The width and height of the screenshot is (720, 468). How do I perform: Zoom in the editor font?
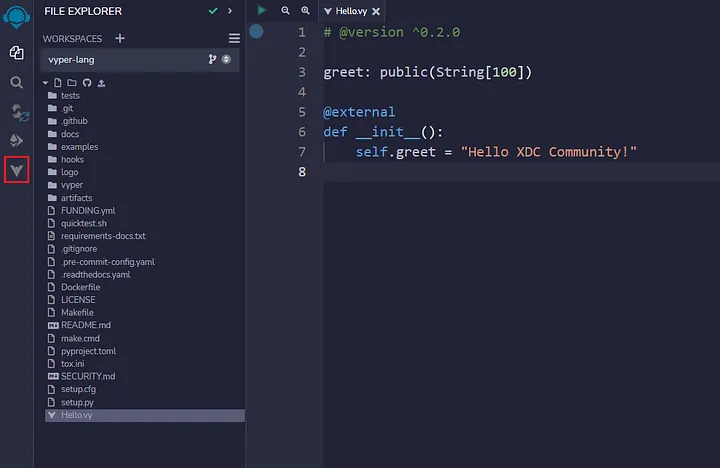click(305, 10)
